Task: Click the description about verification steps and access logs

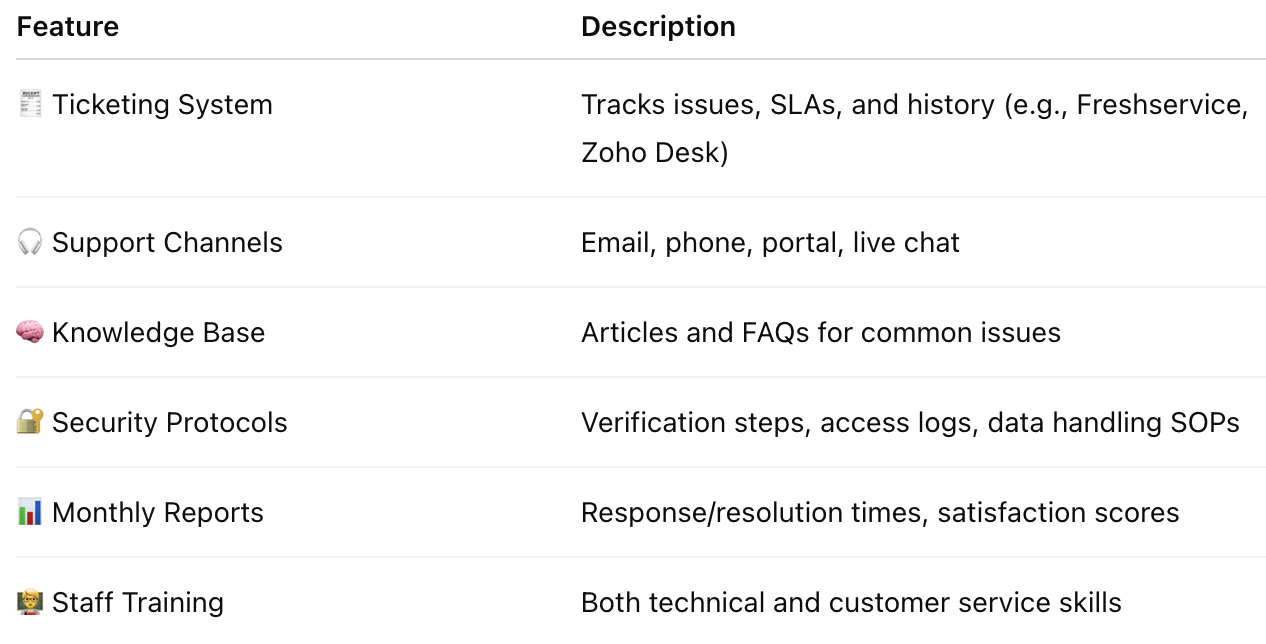Action: coord(910,422)
